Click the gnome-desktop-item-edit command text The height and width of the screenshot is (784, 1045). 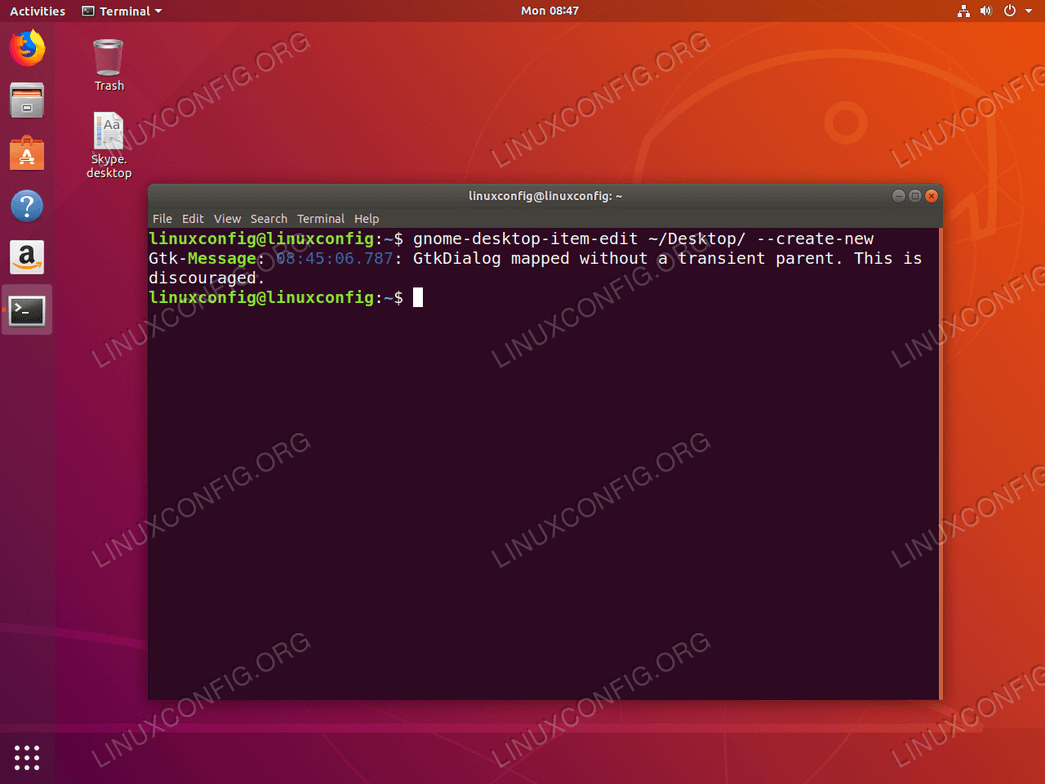tap(525, 239)
